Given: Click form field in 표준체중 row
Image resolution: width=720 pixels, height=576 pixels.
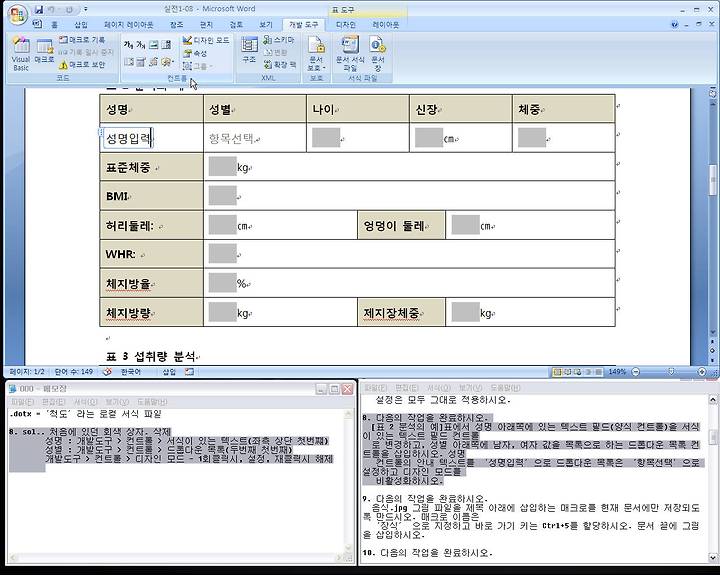Looking at the screenshot, I should point(222,167).
